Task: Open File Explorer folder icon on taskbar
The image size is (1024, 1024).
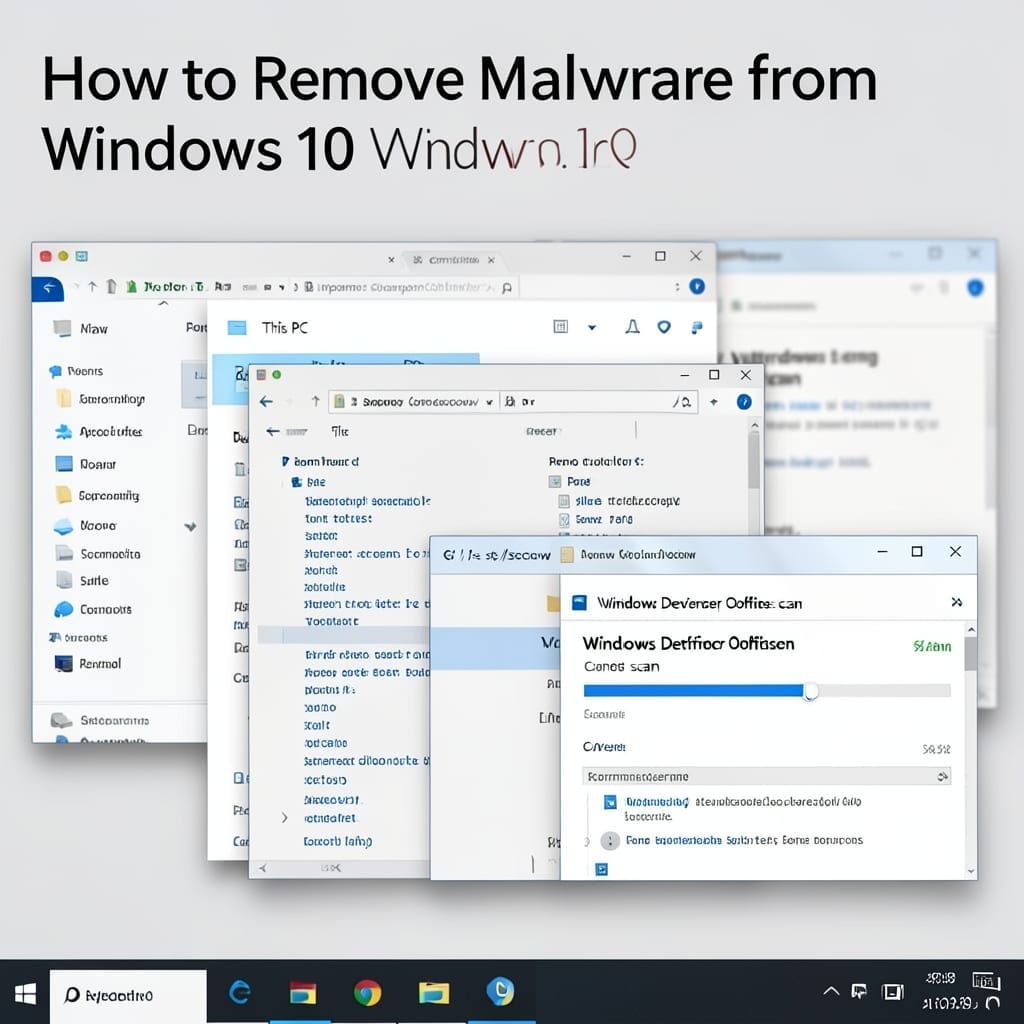Action: pyautogui.click(x=434, y=993)
